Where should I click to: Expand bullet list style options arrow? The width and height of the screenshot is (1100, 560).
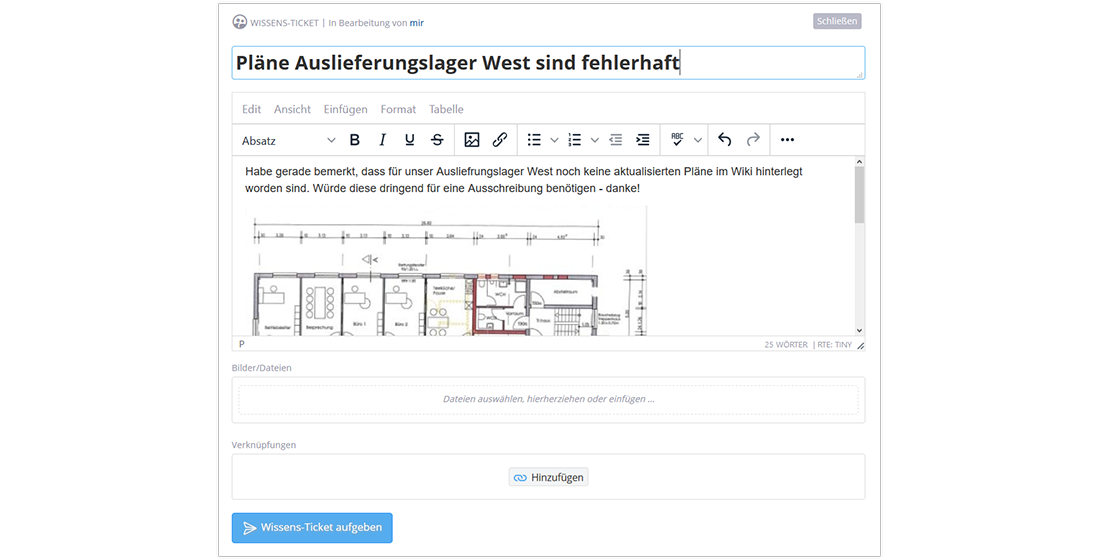point(554,140)
